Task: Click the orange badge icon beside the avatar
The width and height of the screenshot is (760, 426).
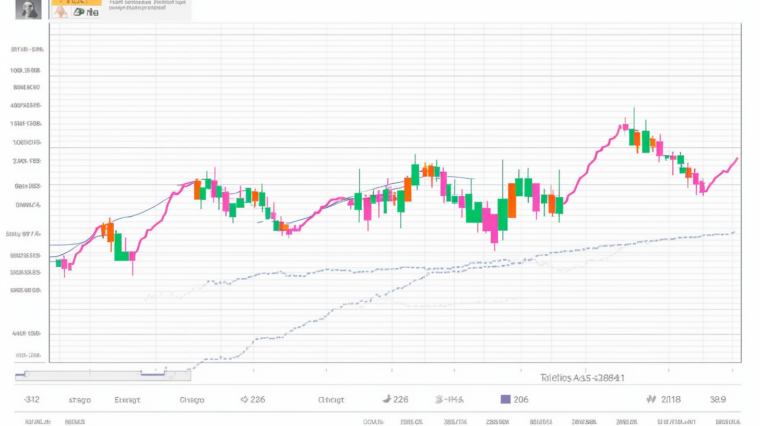Action: tap(62, 4)
